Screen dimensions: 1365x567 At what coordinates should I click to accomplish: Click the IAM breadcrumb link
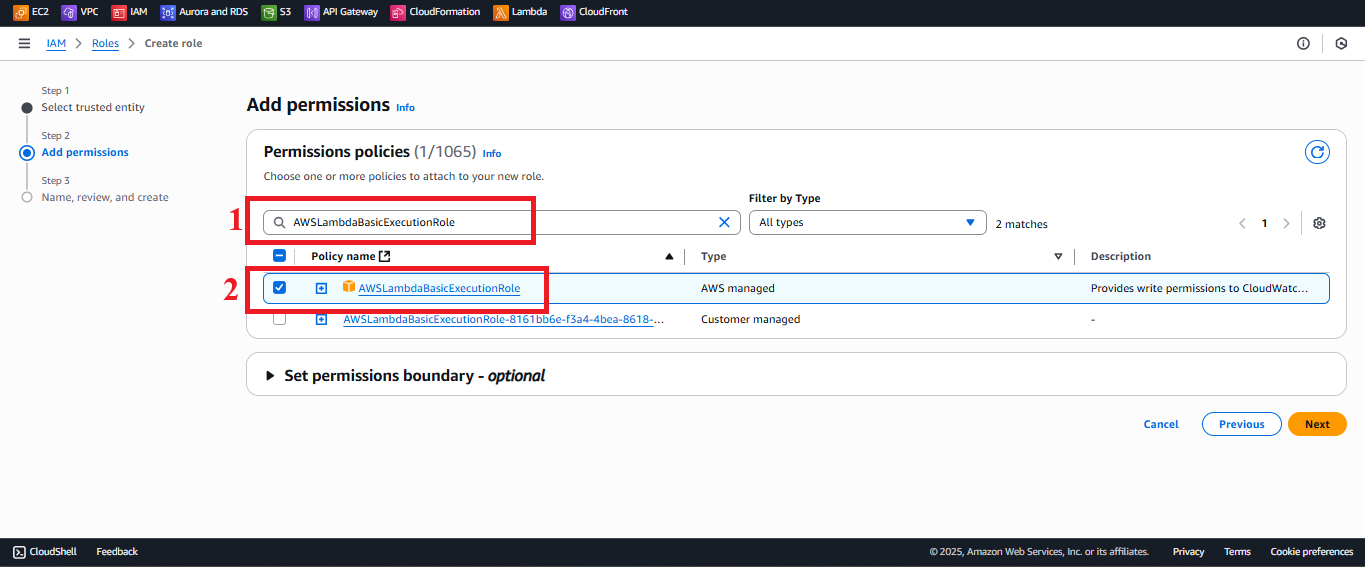[x=56, y=43]
